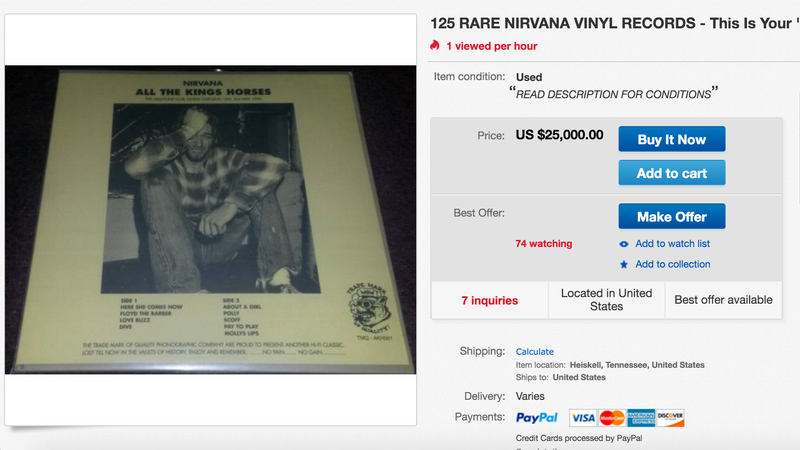Click the 74 watching text
This screenshot has width=800, height=450.
pyautogui.click(x=543, y=244)
